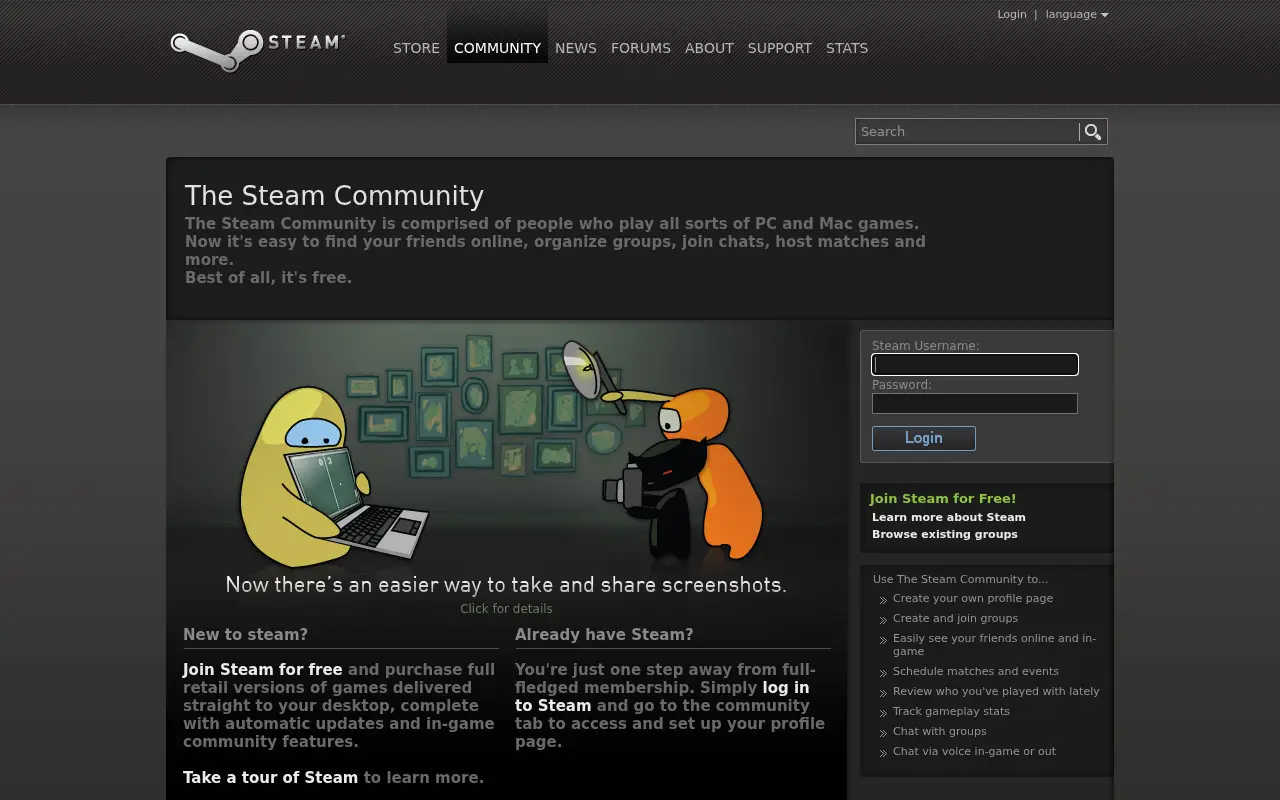Click the Steam logo
Viewport: 1280px width, 800px height.
coord(257,50)
